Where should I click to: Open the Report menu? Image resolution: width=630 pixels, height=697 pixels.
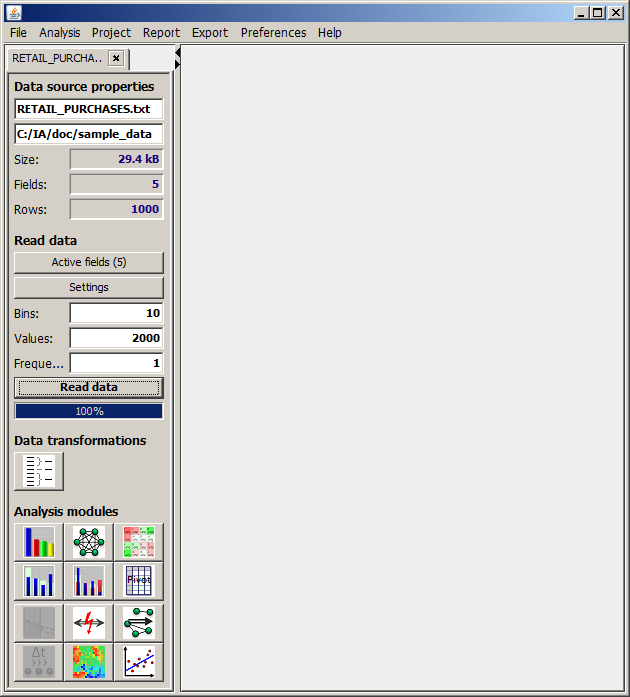coord(161,32)
